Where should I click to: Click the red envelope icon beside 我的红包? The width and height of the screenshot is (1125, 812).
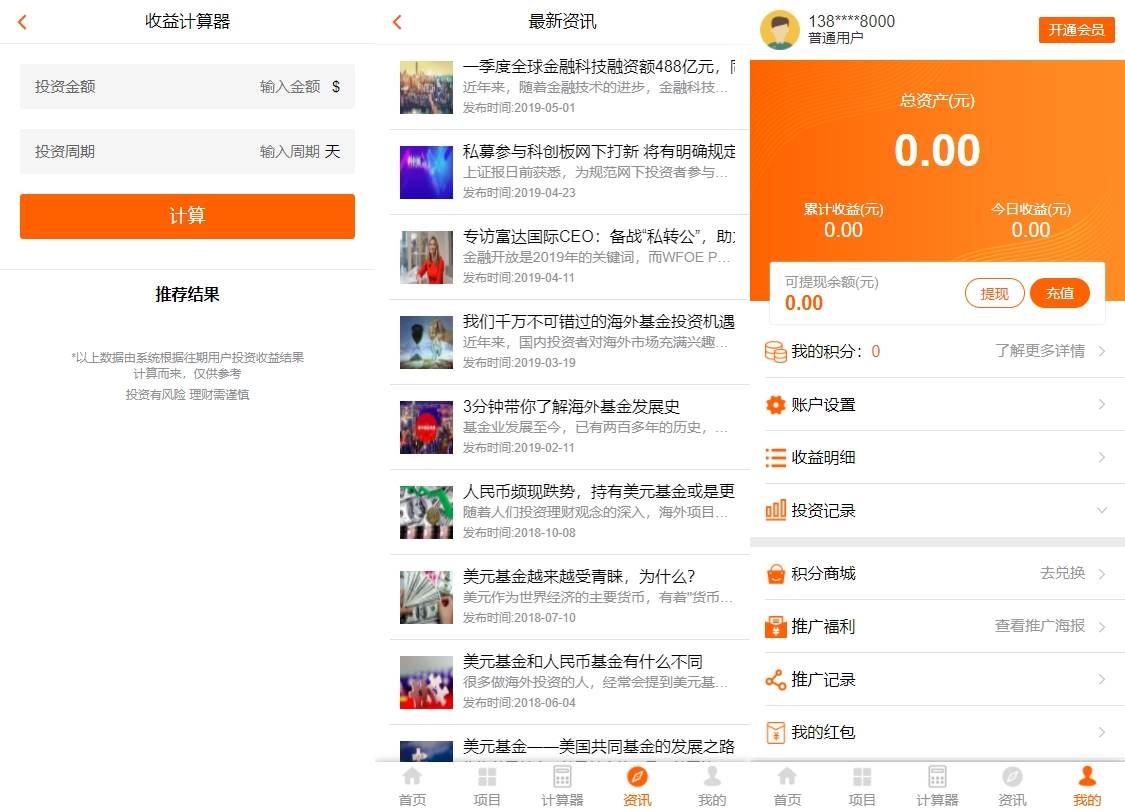click(775, 733)
